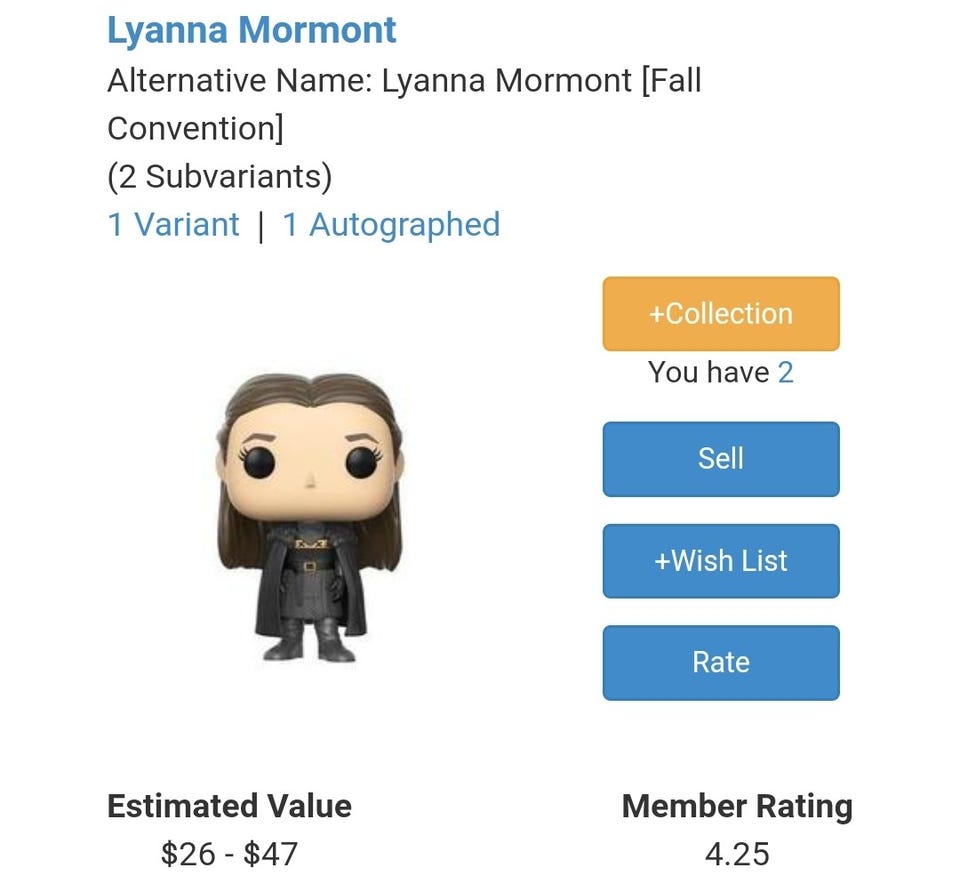This screenshot has height=892, width=960.
Task: Select the $26 low estimate
Action: 182,854
